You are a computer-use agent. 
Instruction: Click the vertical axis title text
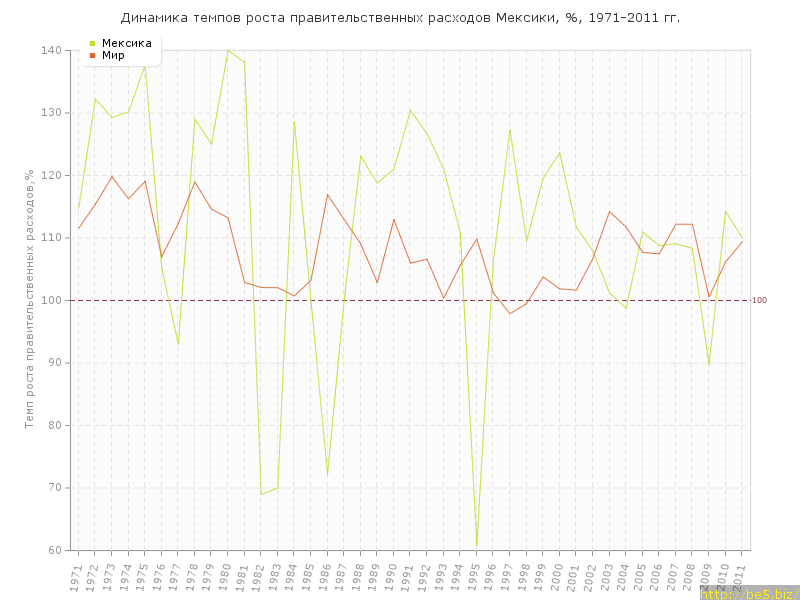point(30,299)
